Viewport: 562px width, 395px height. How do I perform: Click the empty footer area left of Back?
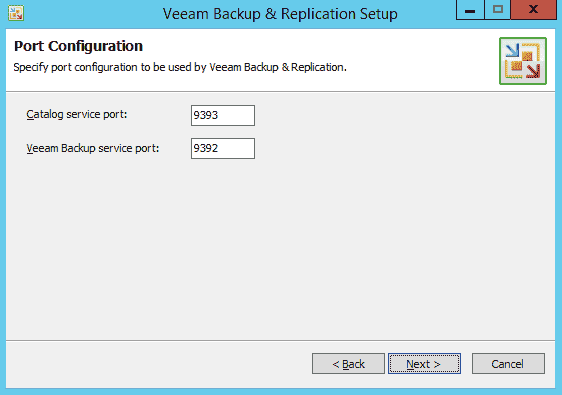[x=158, y=364]
